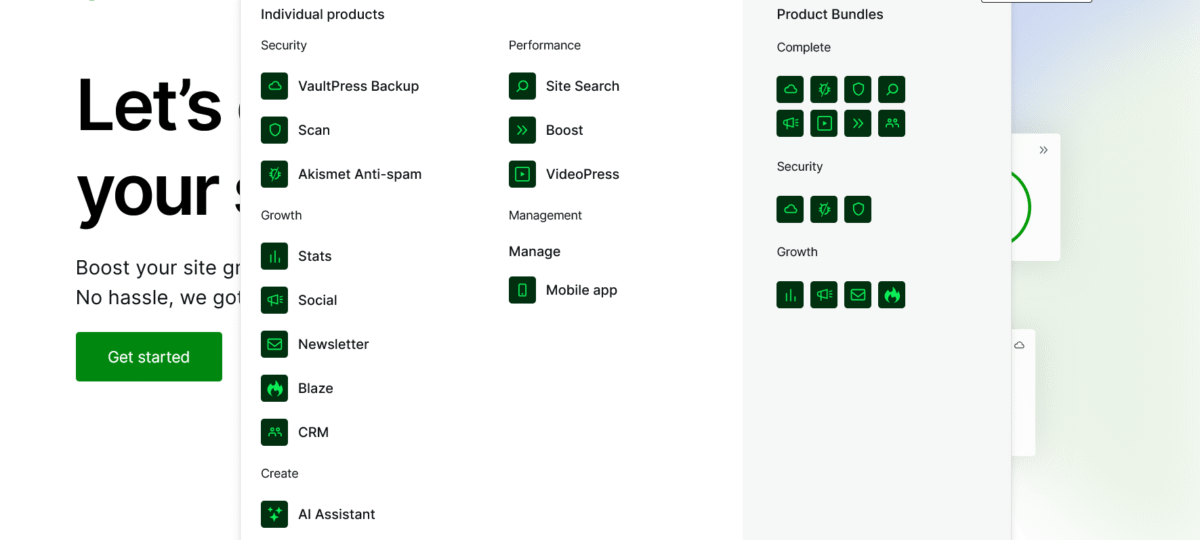Open the Security bundle heading link

[799, 167]
